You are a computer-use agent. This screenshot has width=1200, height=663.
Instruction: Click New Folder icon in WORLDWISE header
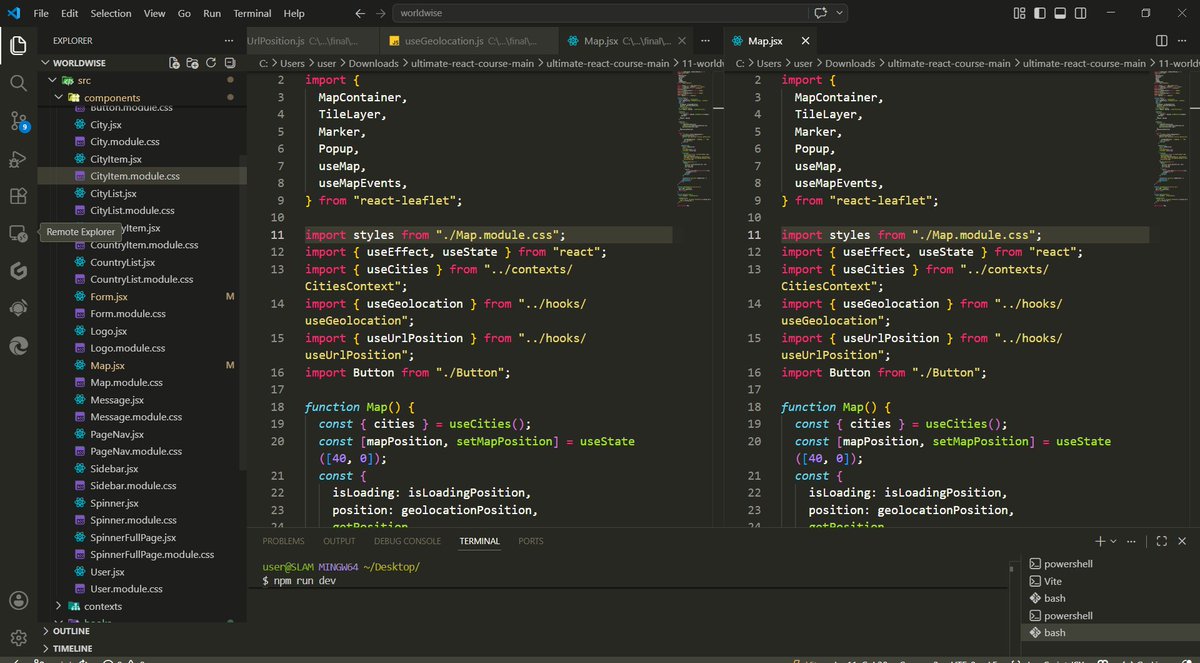point(192,62)
